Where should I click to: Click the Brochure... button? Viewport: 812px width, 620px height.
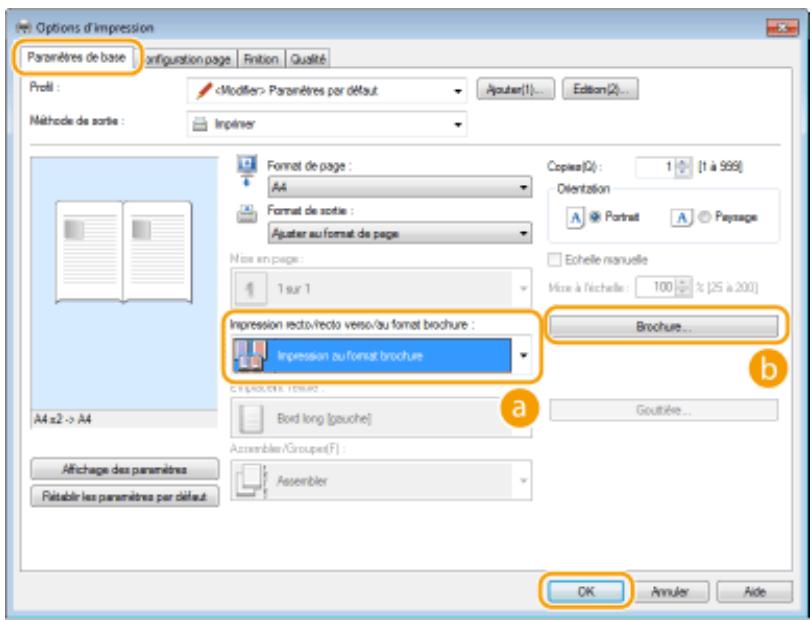tap(663, 327)
